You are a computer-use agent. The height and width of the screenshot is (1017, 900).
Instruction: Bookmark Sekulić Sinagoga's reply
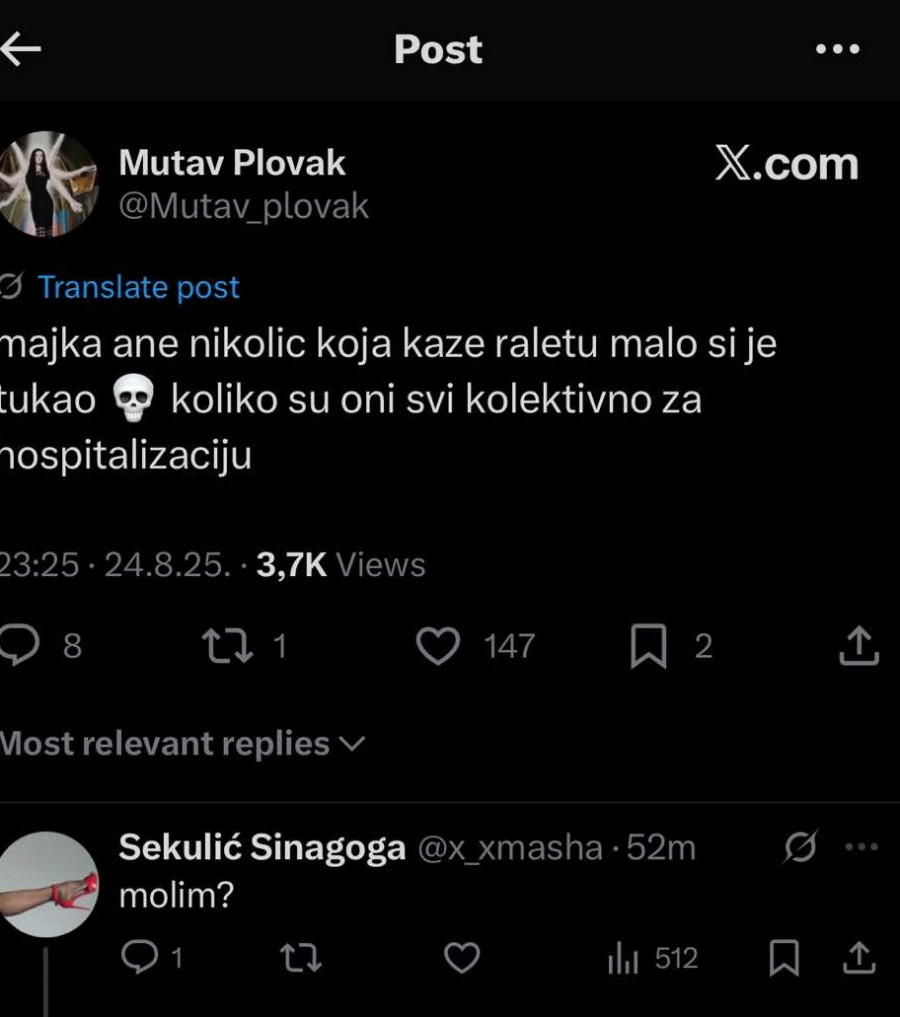pyautogui.click(x=785, y=959)
